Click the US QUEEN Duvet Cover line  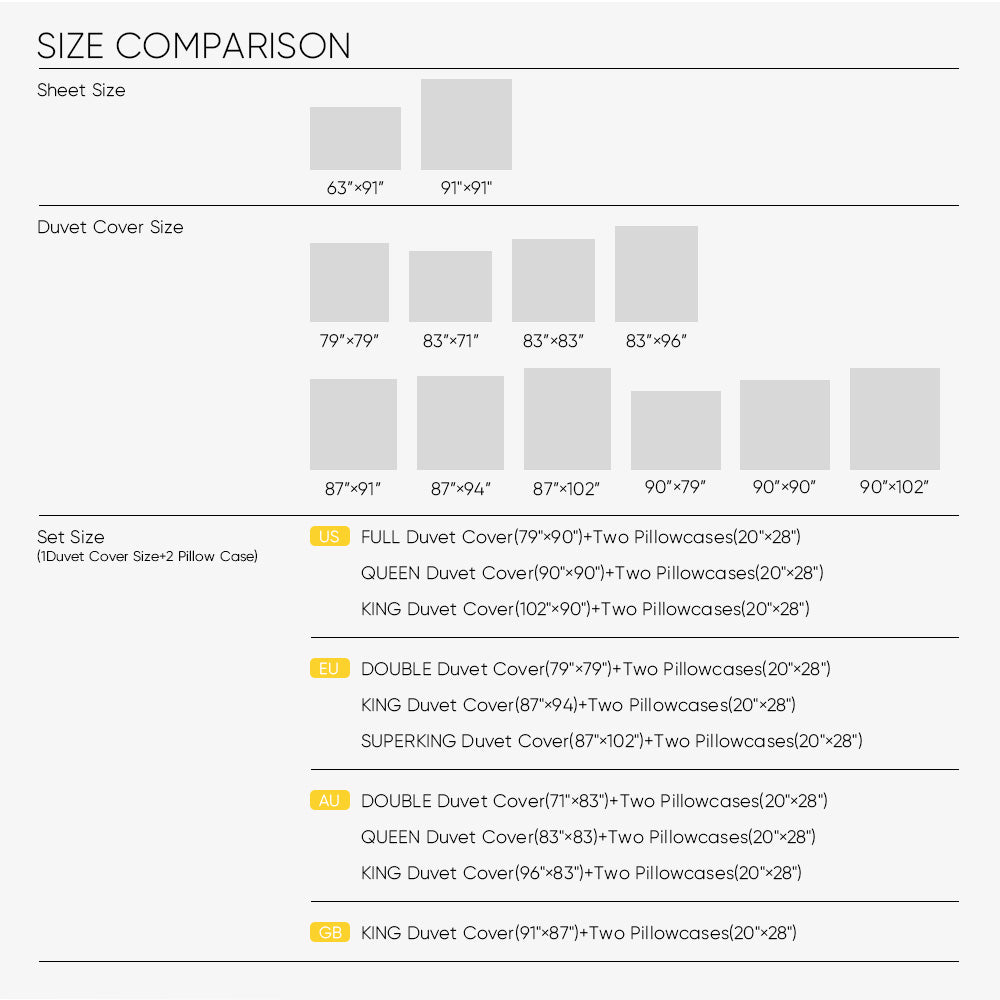pos(592,573)
